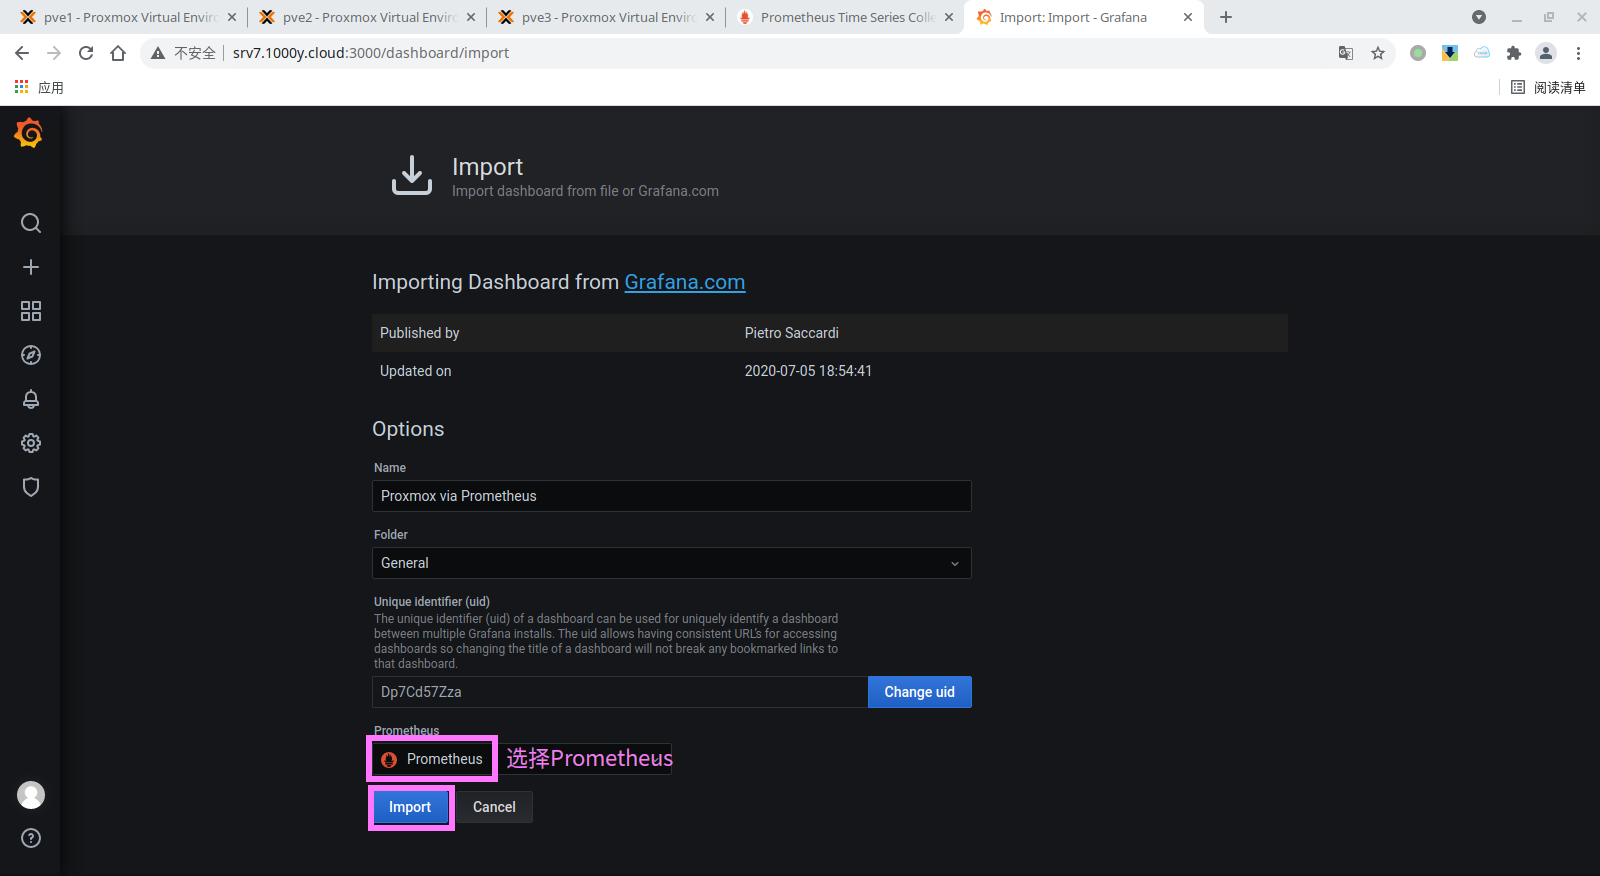Expand the Folder dropdown showing General
Screen dimensions: 1600x876
click(671, 563)
